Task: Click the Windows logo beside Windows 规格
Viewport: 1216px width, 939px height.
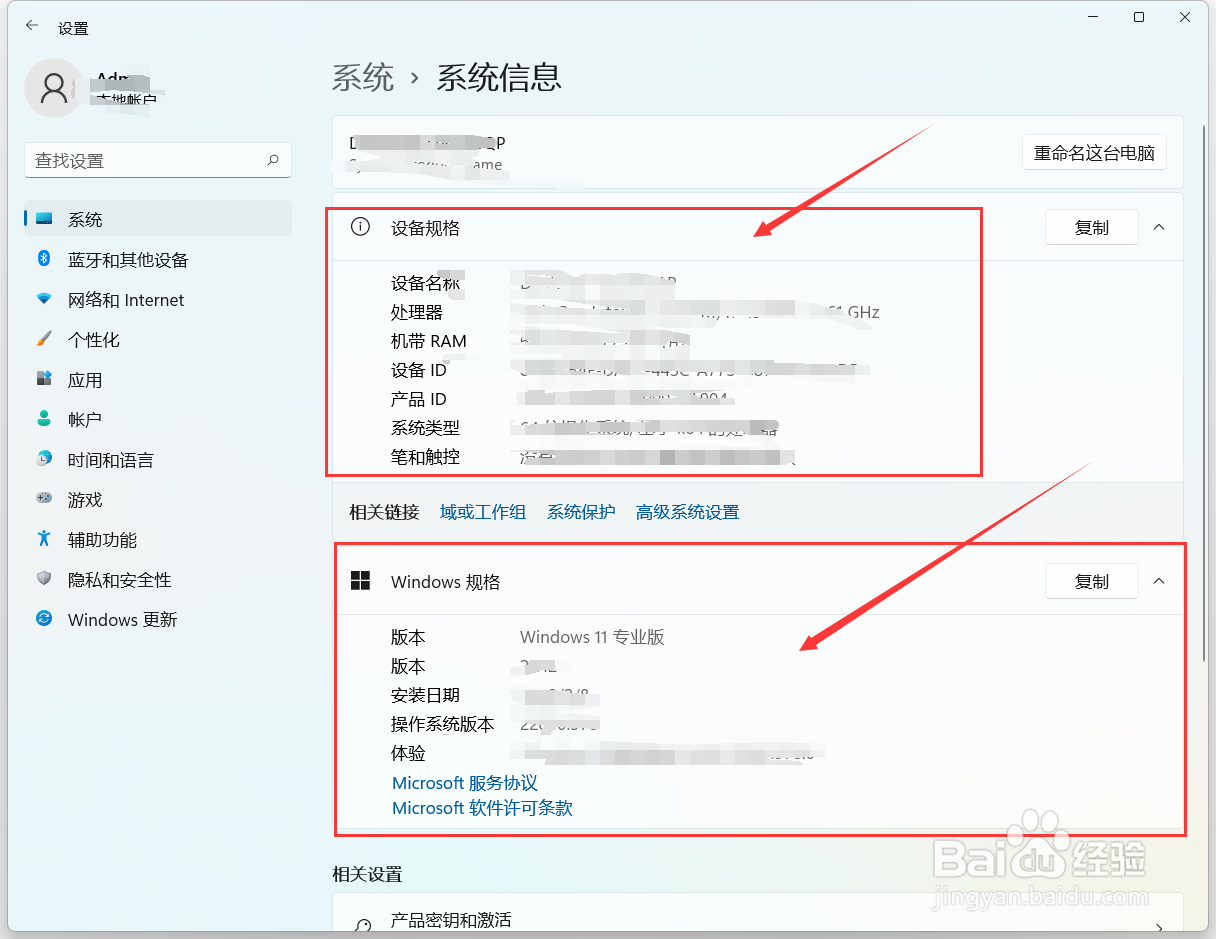Action: [x=360, y=581]
